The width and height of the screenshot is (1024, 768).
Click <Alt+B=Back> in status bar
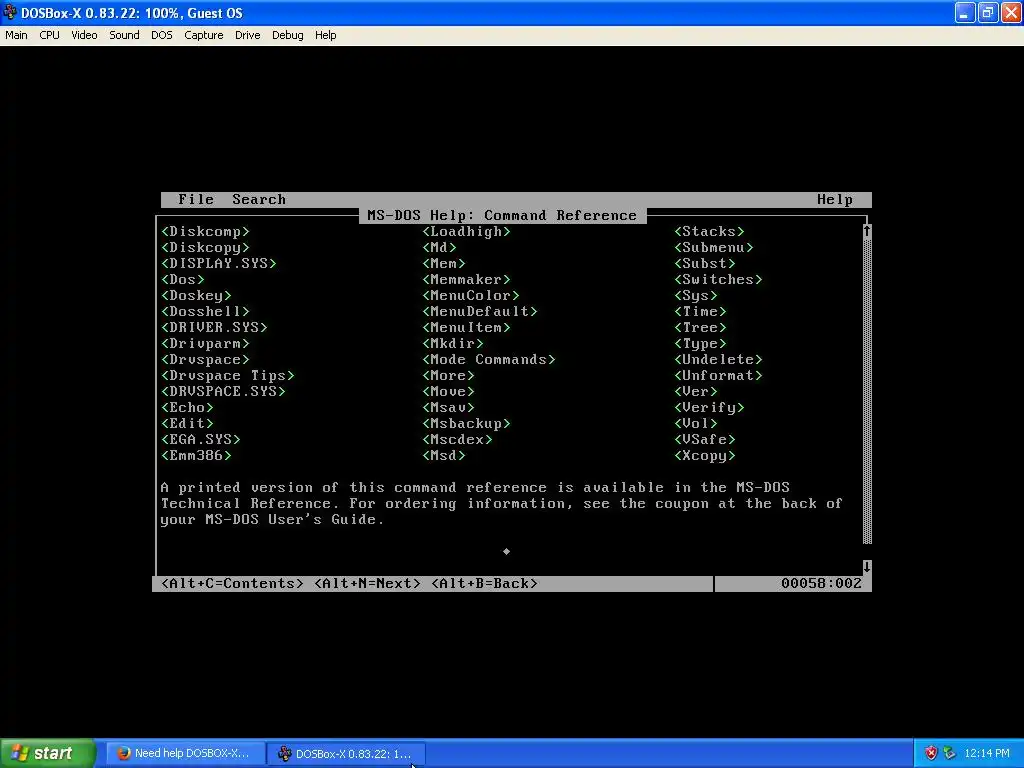485,583
